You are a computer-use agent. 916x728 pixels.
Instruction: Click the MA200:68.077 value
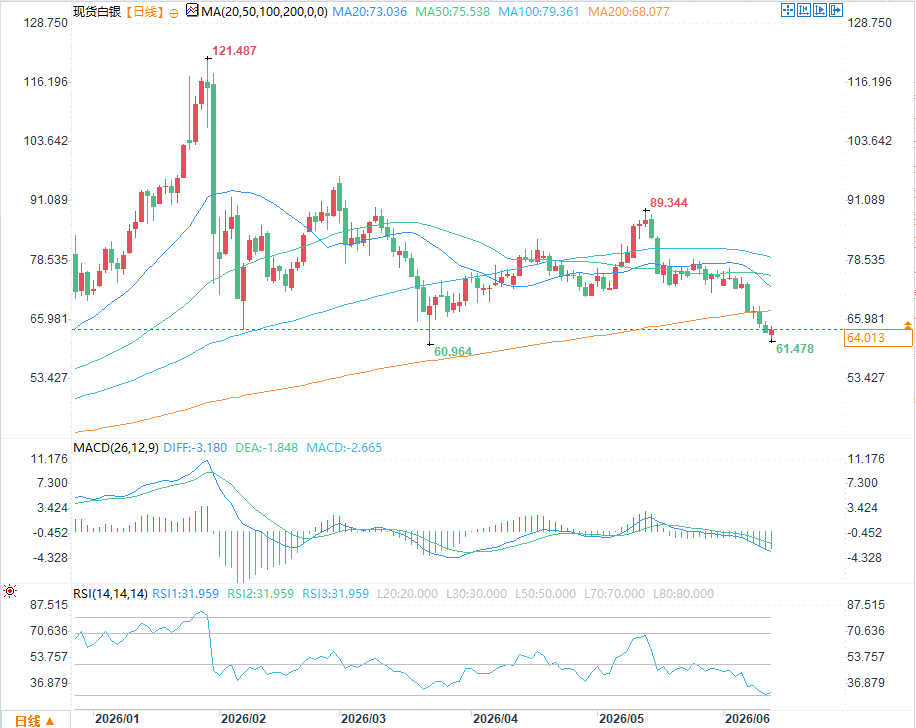(x=629, y=12)
